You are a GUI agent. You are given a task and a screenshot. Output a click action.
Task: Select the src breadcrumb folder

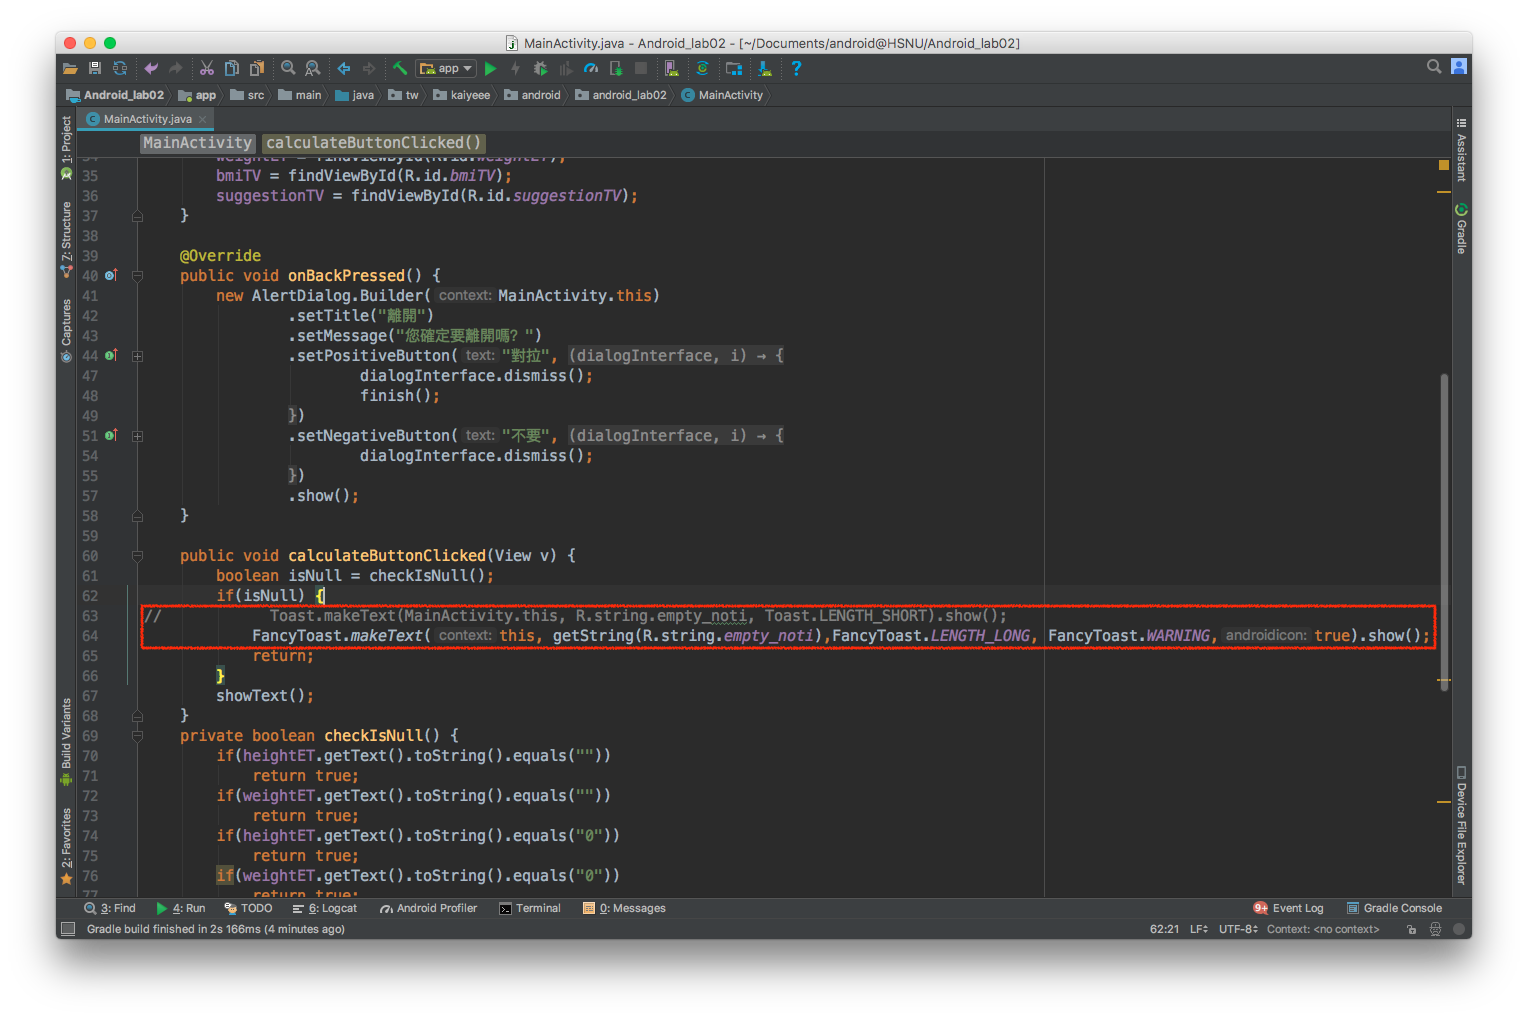coord(247,95)
